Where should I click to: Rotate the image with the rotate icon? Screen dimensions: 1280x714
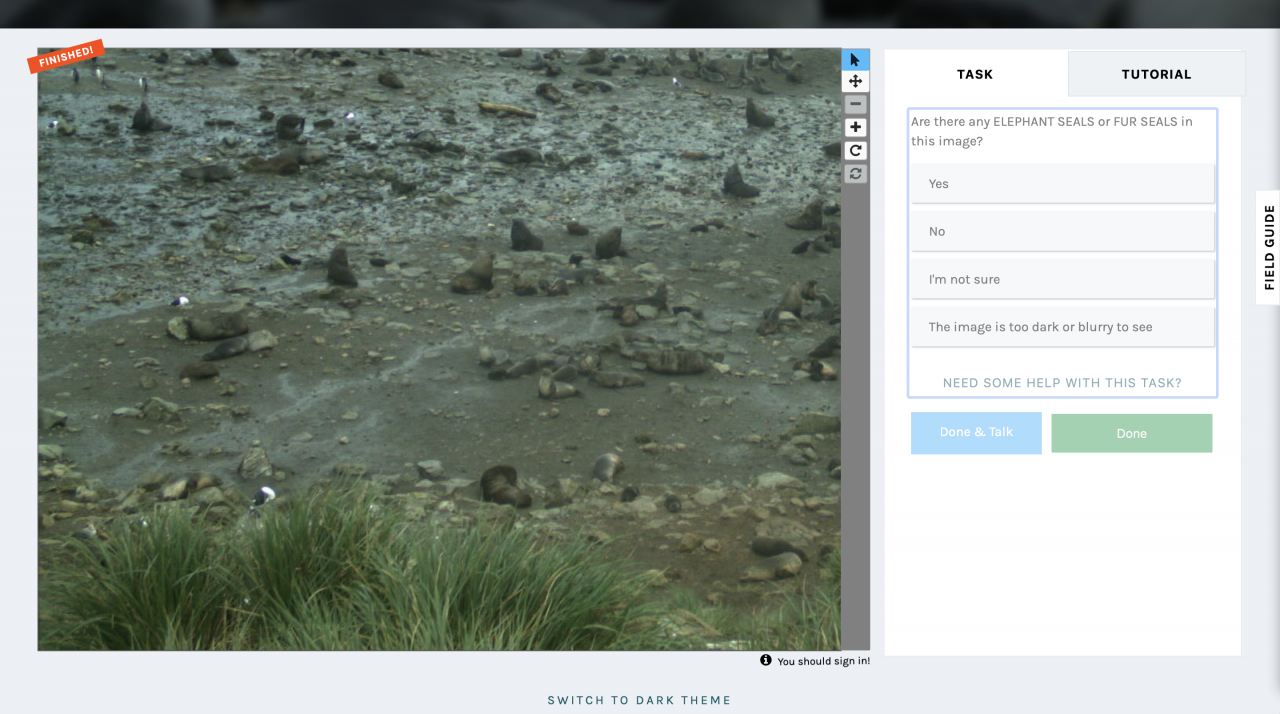click(855, 150)
